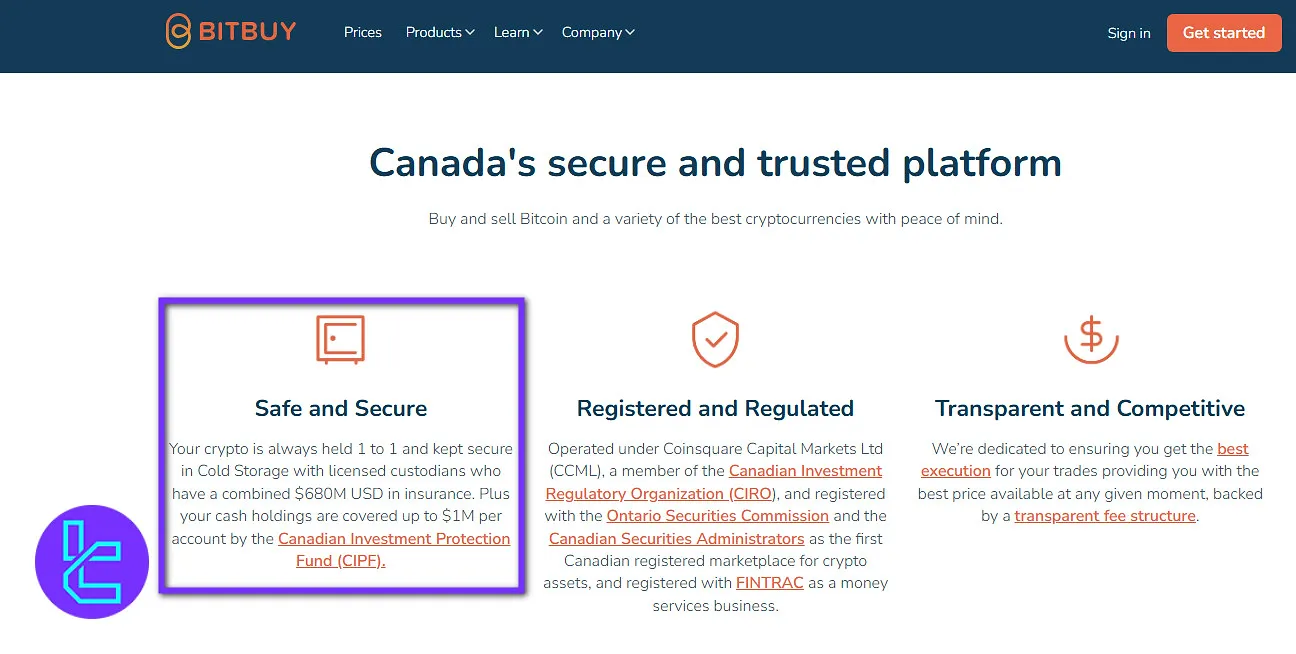Click the safe vault icon
Image resolution: width=1296 pixels, height=654 pixels.
(x=340, y=339)
